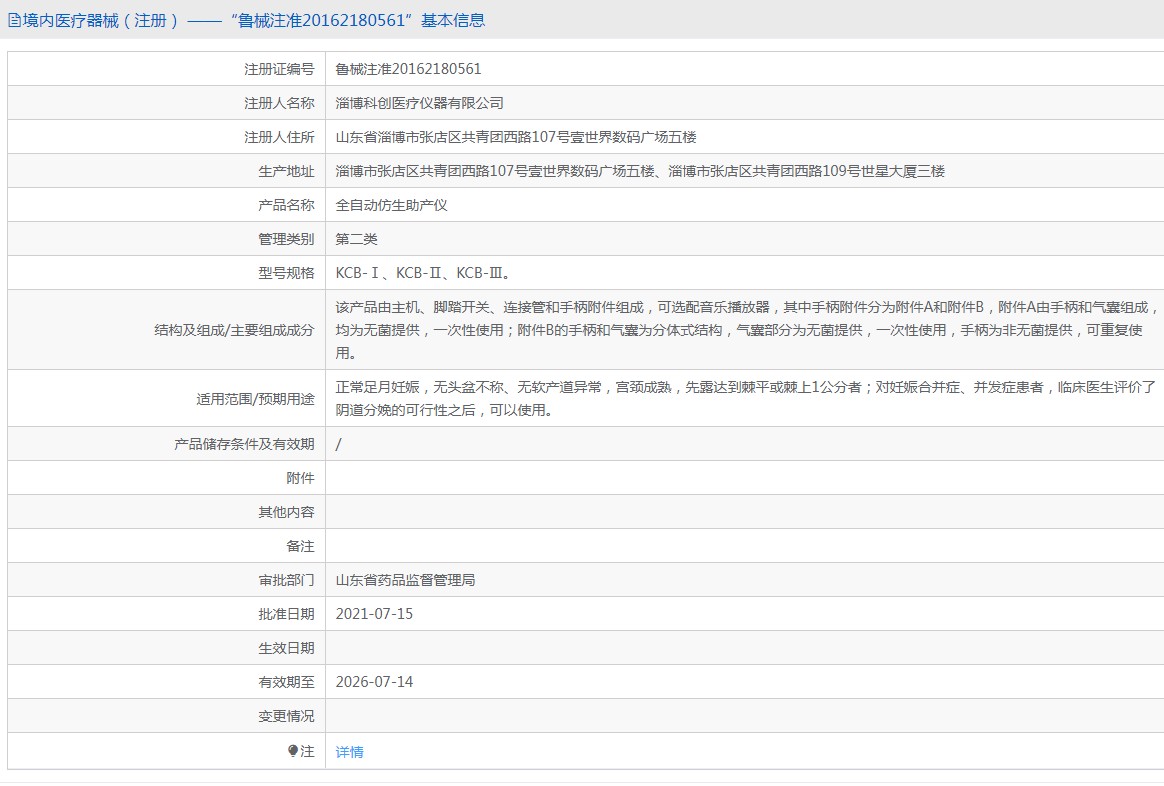This screenshot has height=786, width=1164.
Task: Click the 生效日期 label
Action: (287, 649)
